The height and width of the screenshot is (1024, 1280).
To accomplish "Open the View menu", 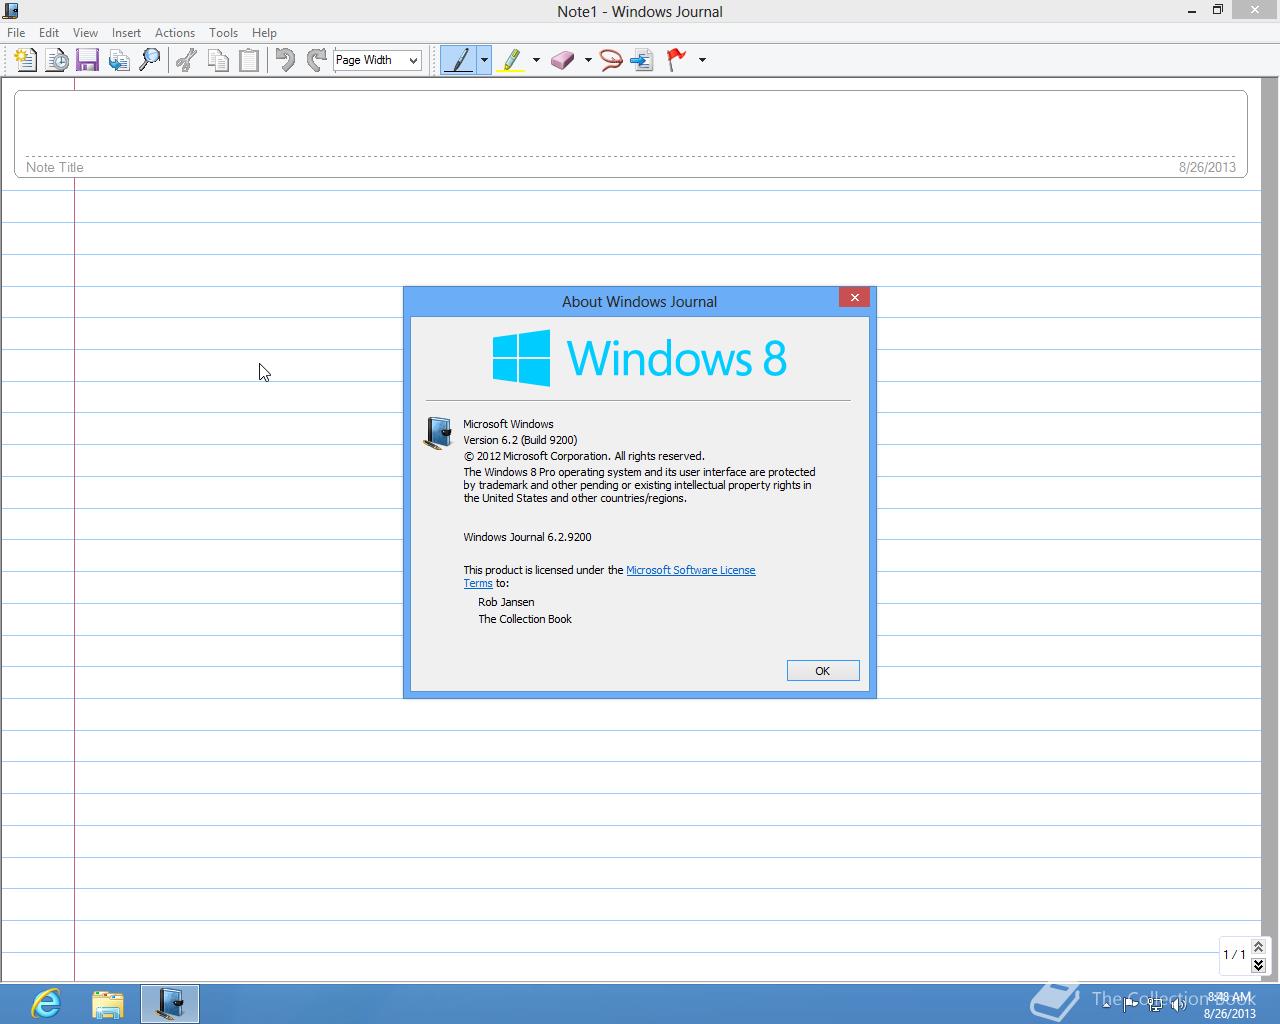I will click(86, 32).
